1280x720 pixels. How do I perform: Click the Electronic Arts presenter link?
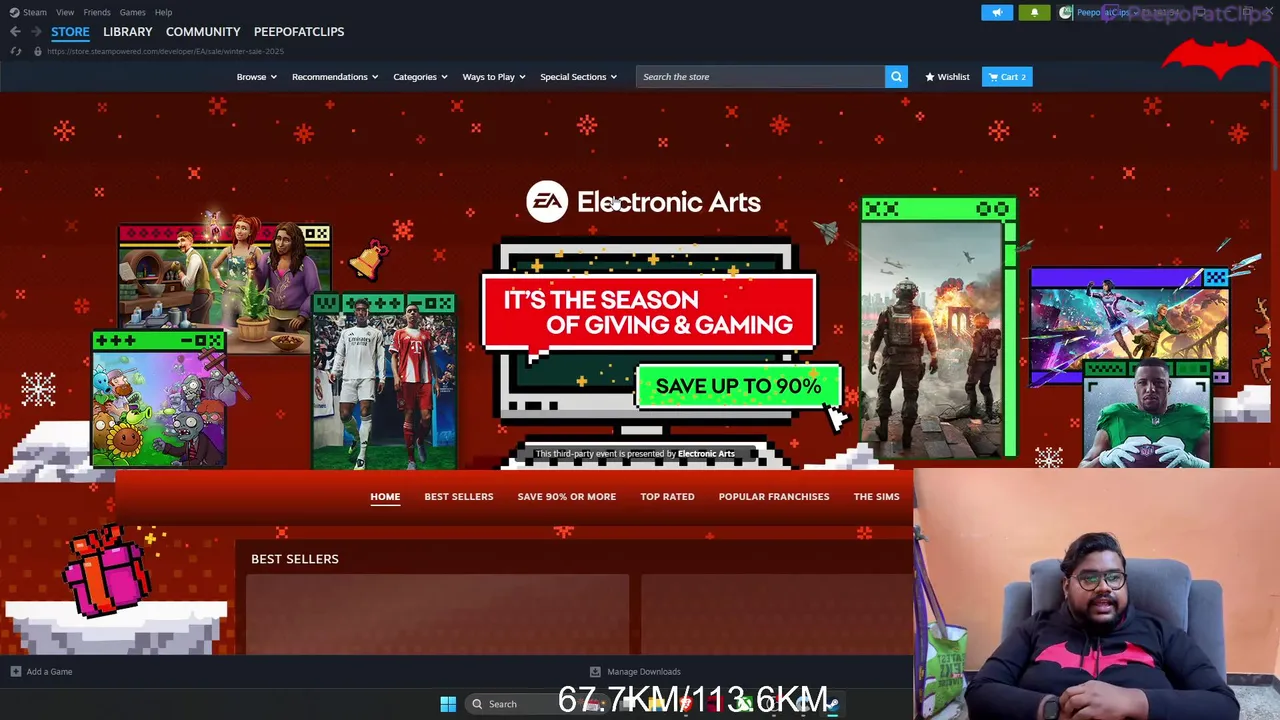(706, 454)
